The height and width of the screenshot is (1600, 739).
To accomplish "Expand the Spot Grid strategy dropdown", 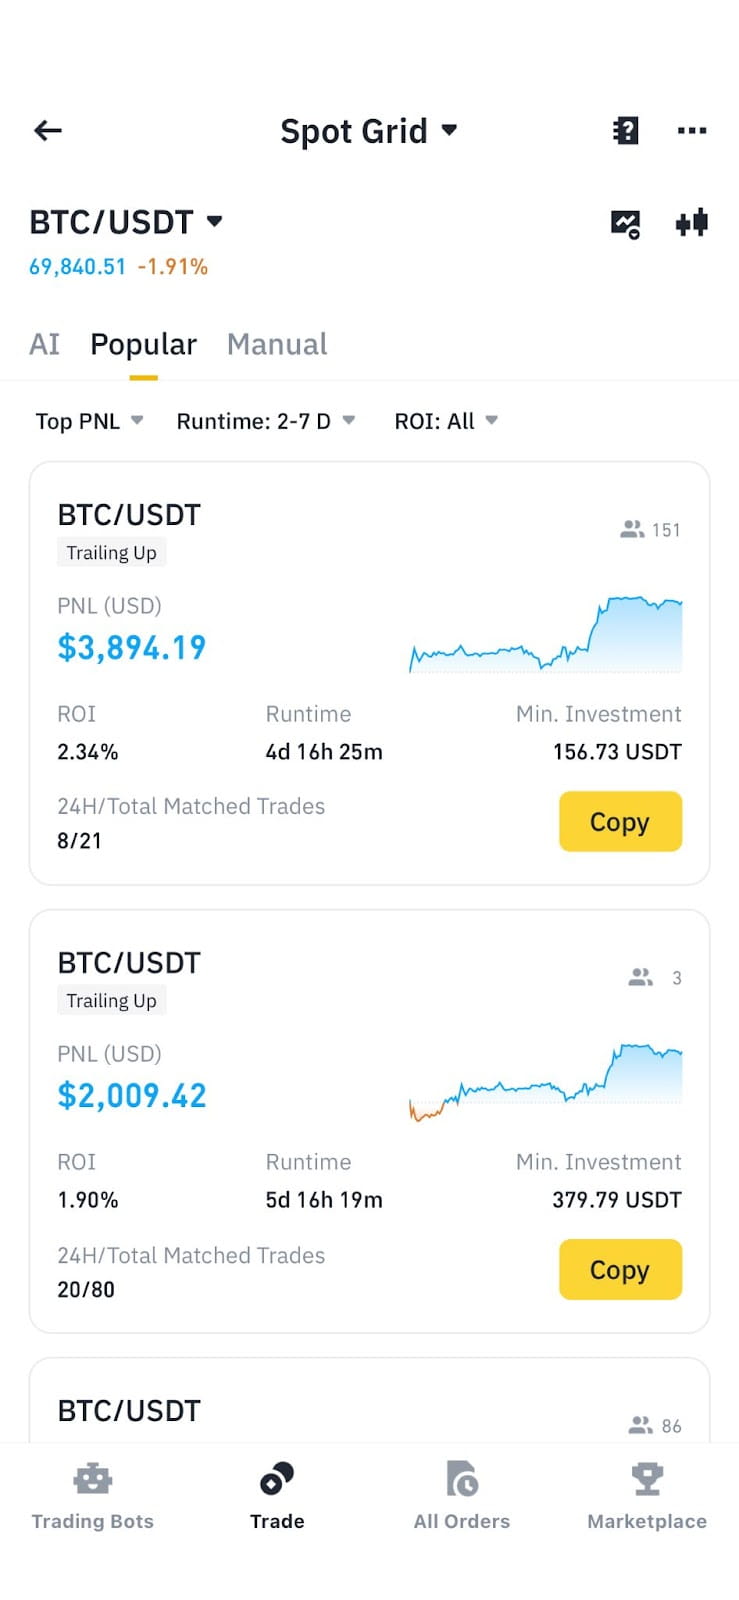I will click(x=368, y=131).
